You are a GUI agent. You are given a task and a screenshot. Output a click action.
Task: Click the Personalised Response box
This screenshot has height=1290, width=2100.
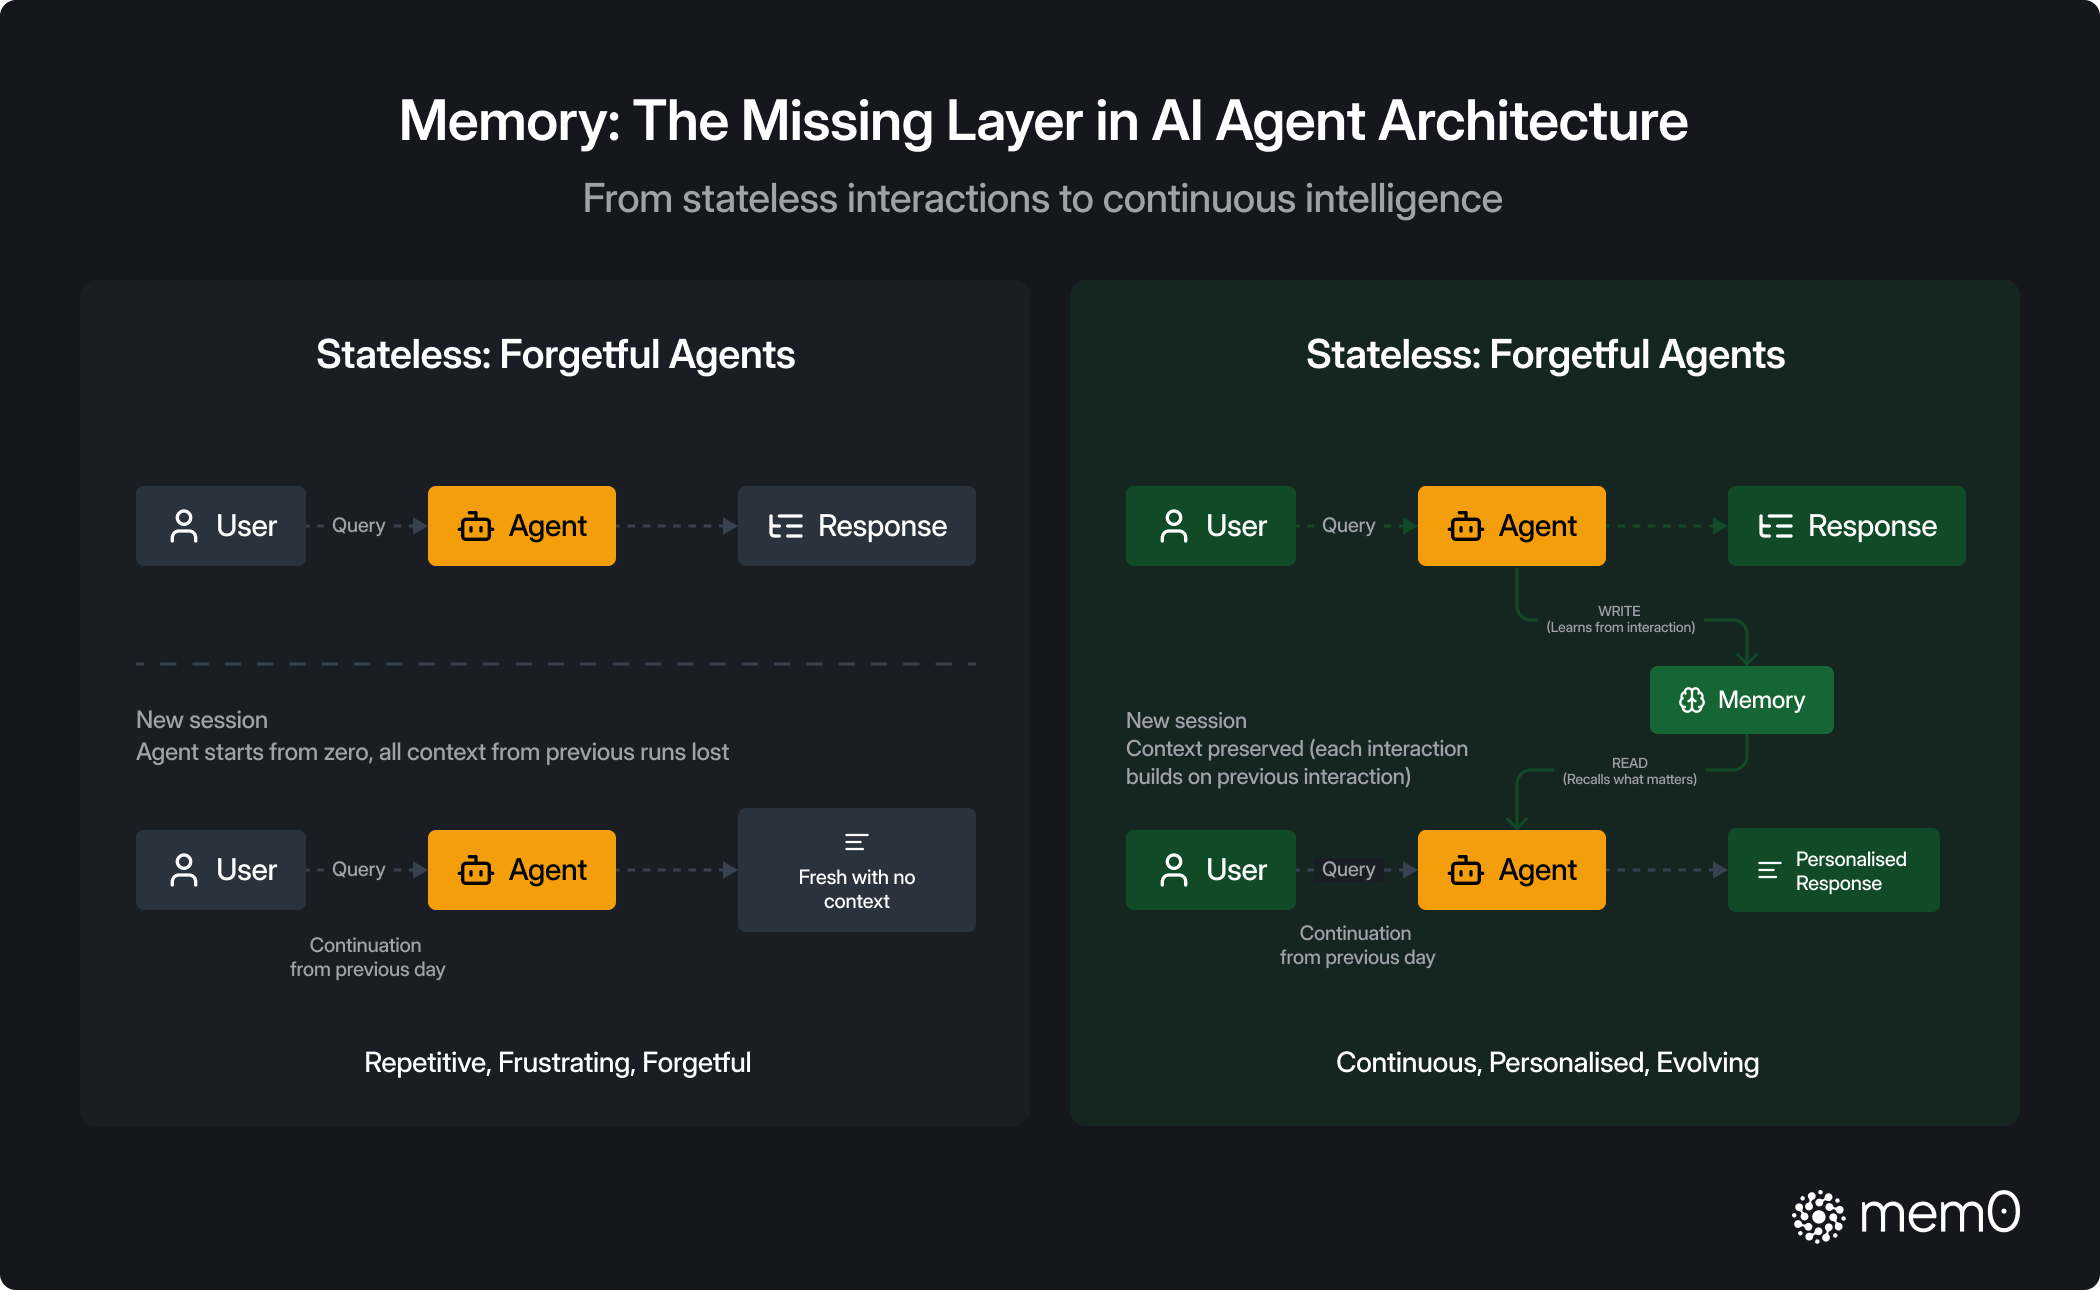[x=1833, y=870]
